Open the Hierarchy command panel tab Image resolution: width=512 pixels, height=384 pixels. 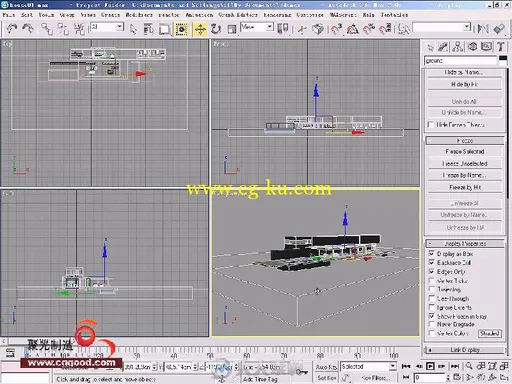458,47
